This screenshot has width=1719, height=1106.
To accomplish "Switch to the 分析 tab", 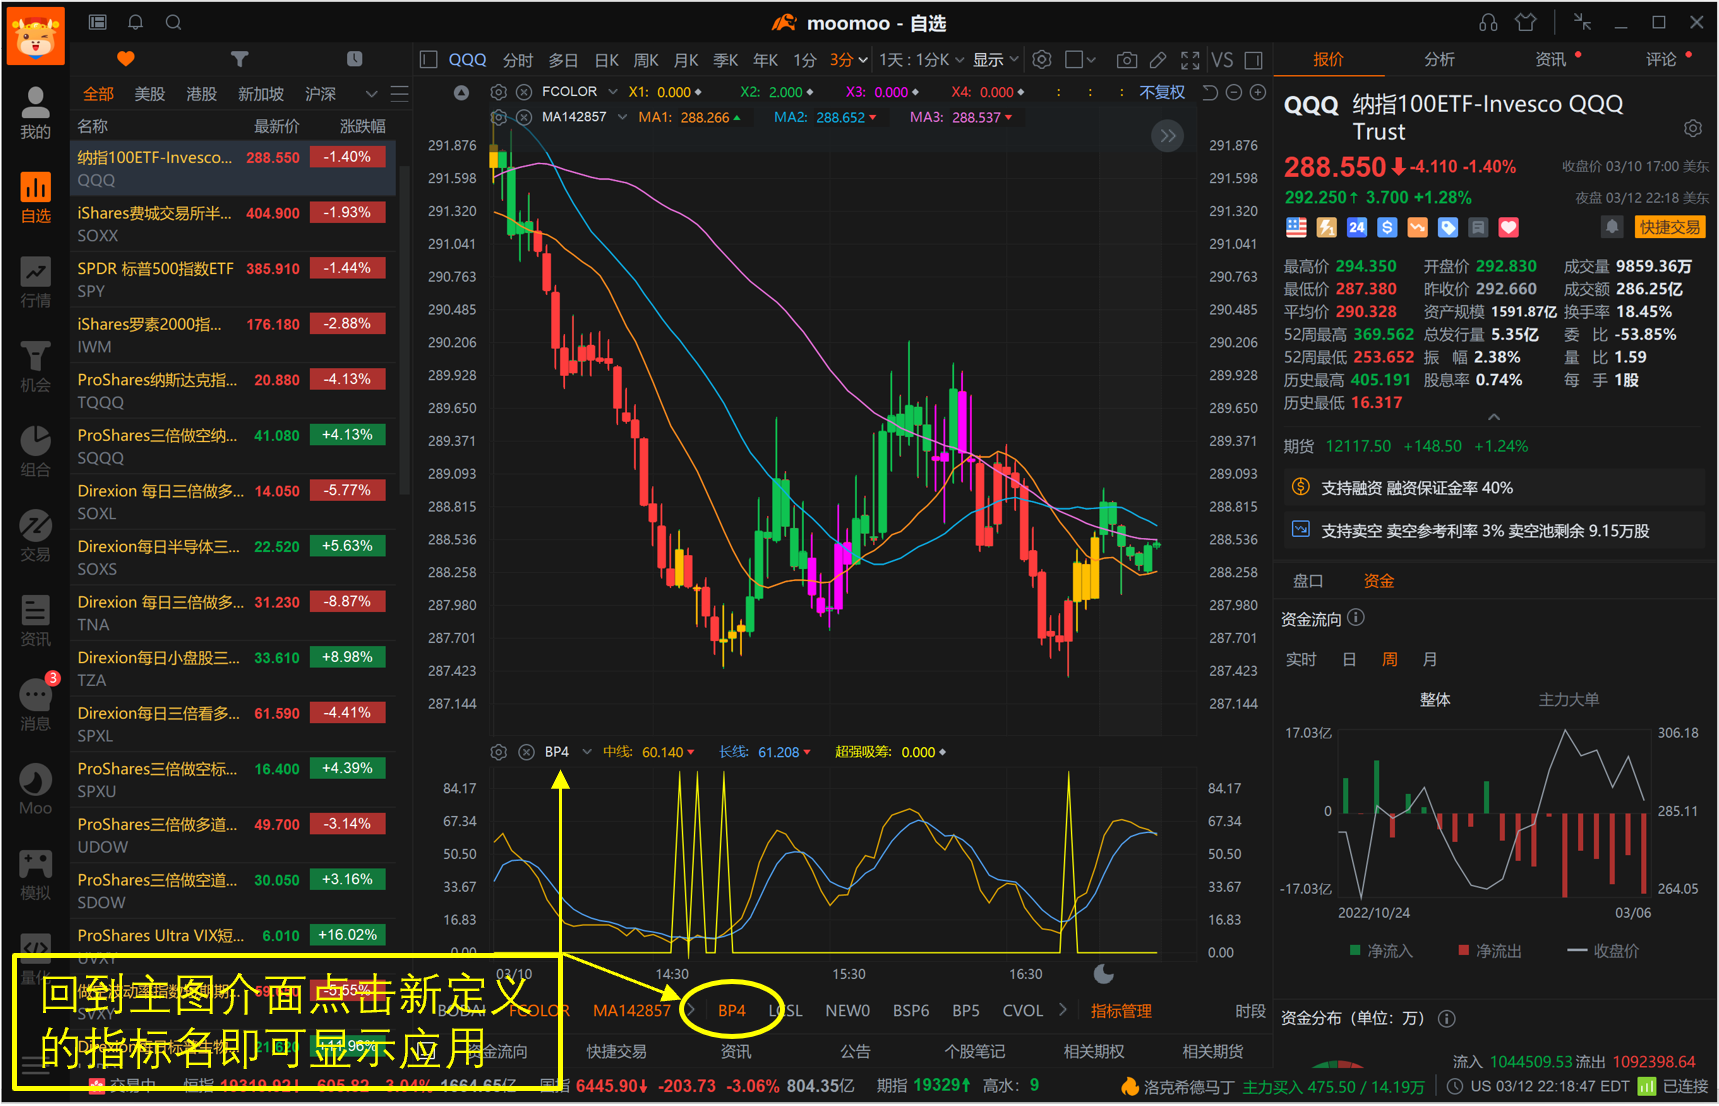I will pyautogui.click(x=1439, y=60).
